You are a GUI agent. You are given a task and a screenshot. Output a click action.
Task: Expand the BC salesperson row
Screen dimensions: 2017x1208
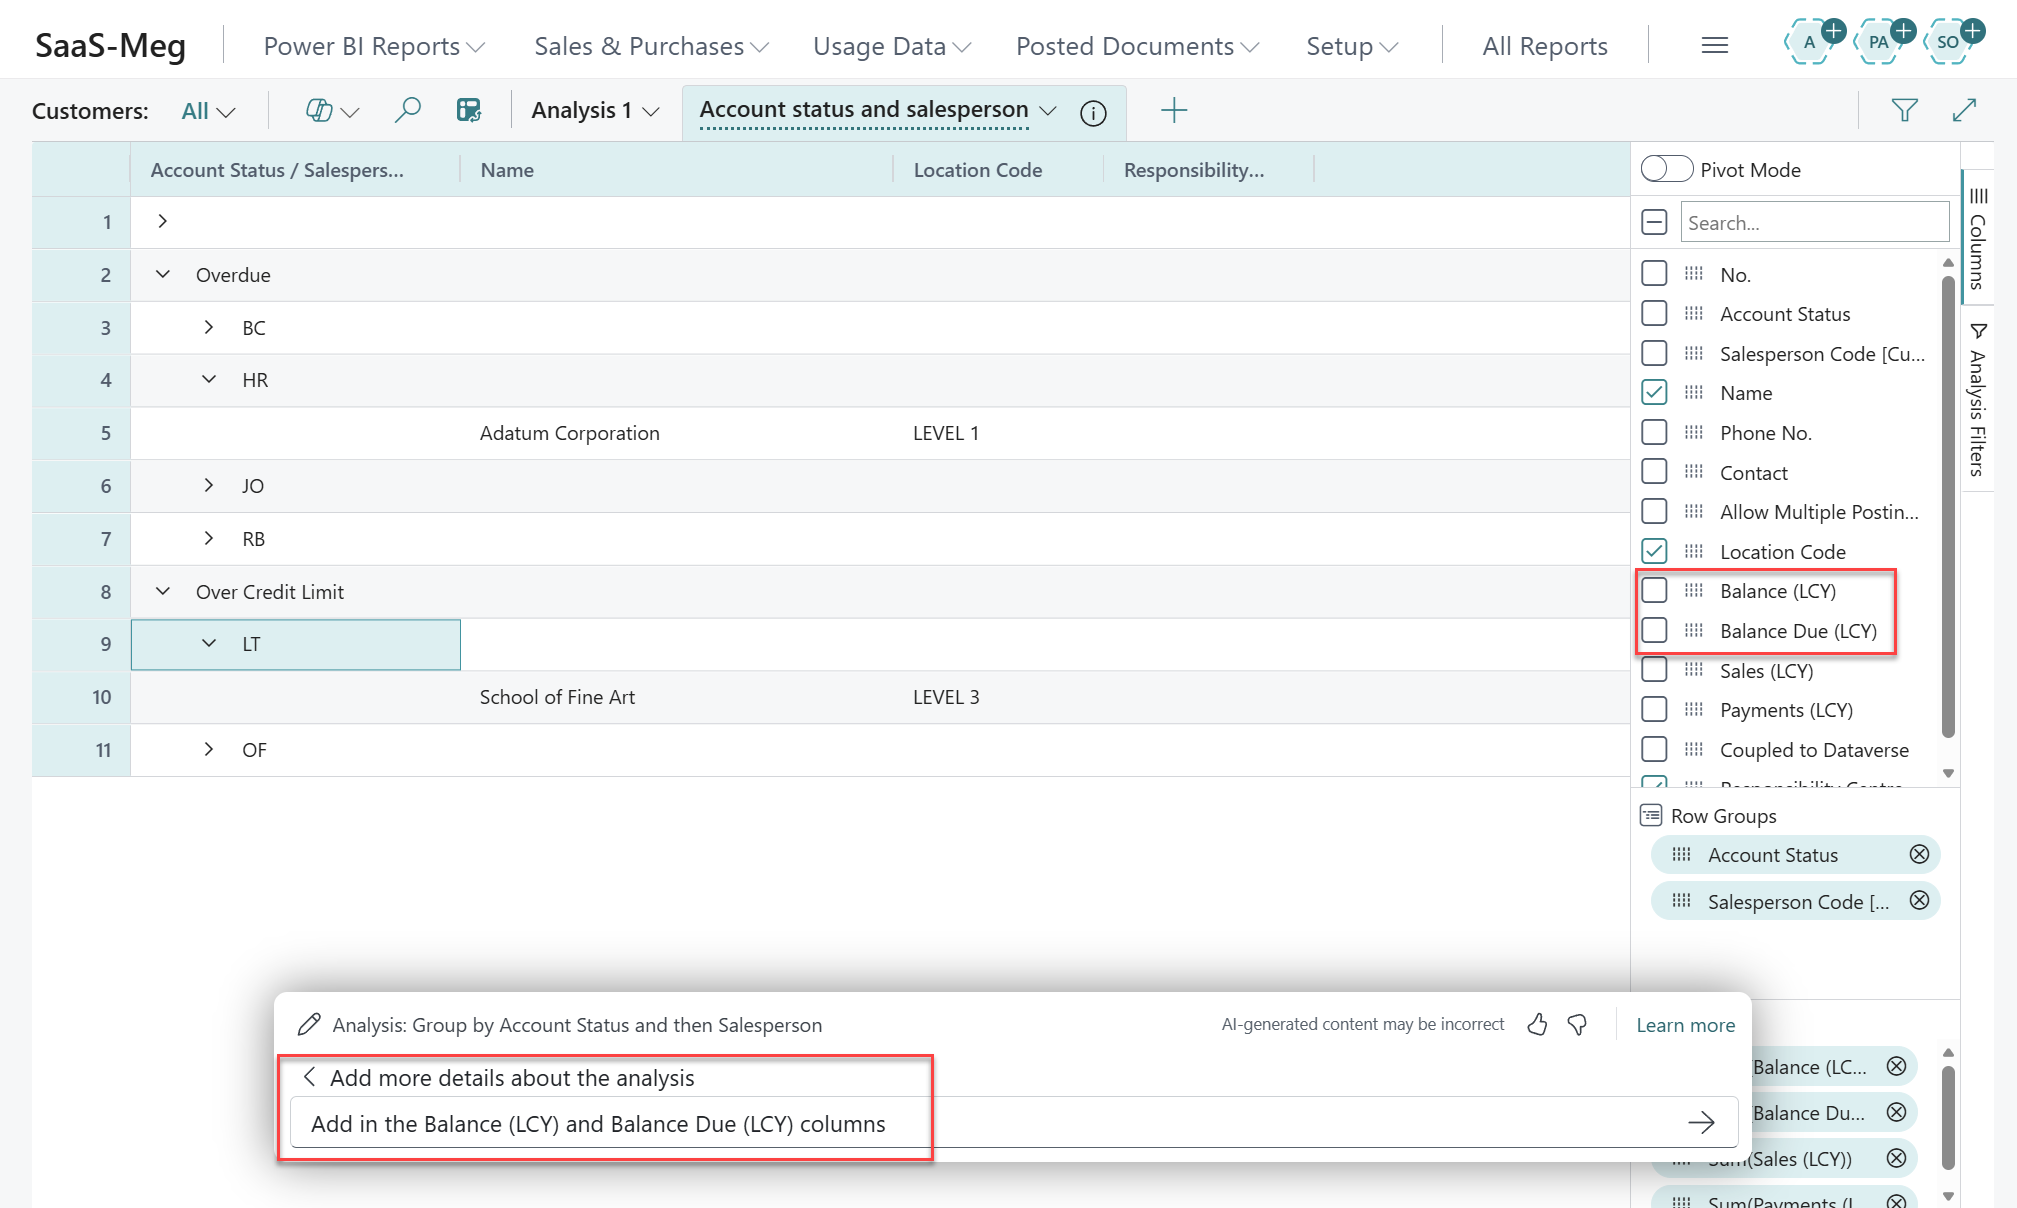[x=208, y=327]
